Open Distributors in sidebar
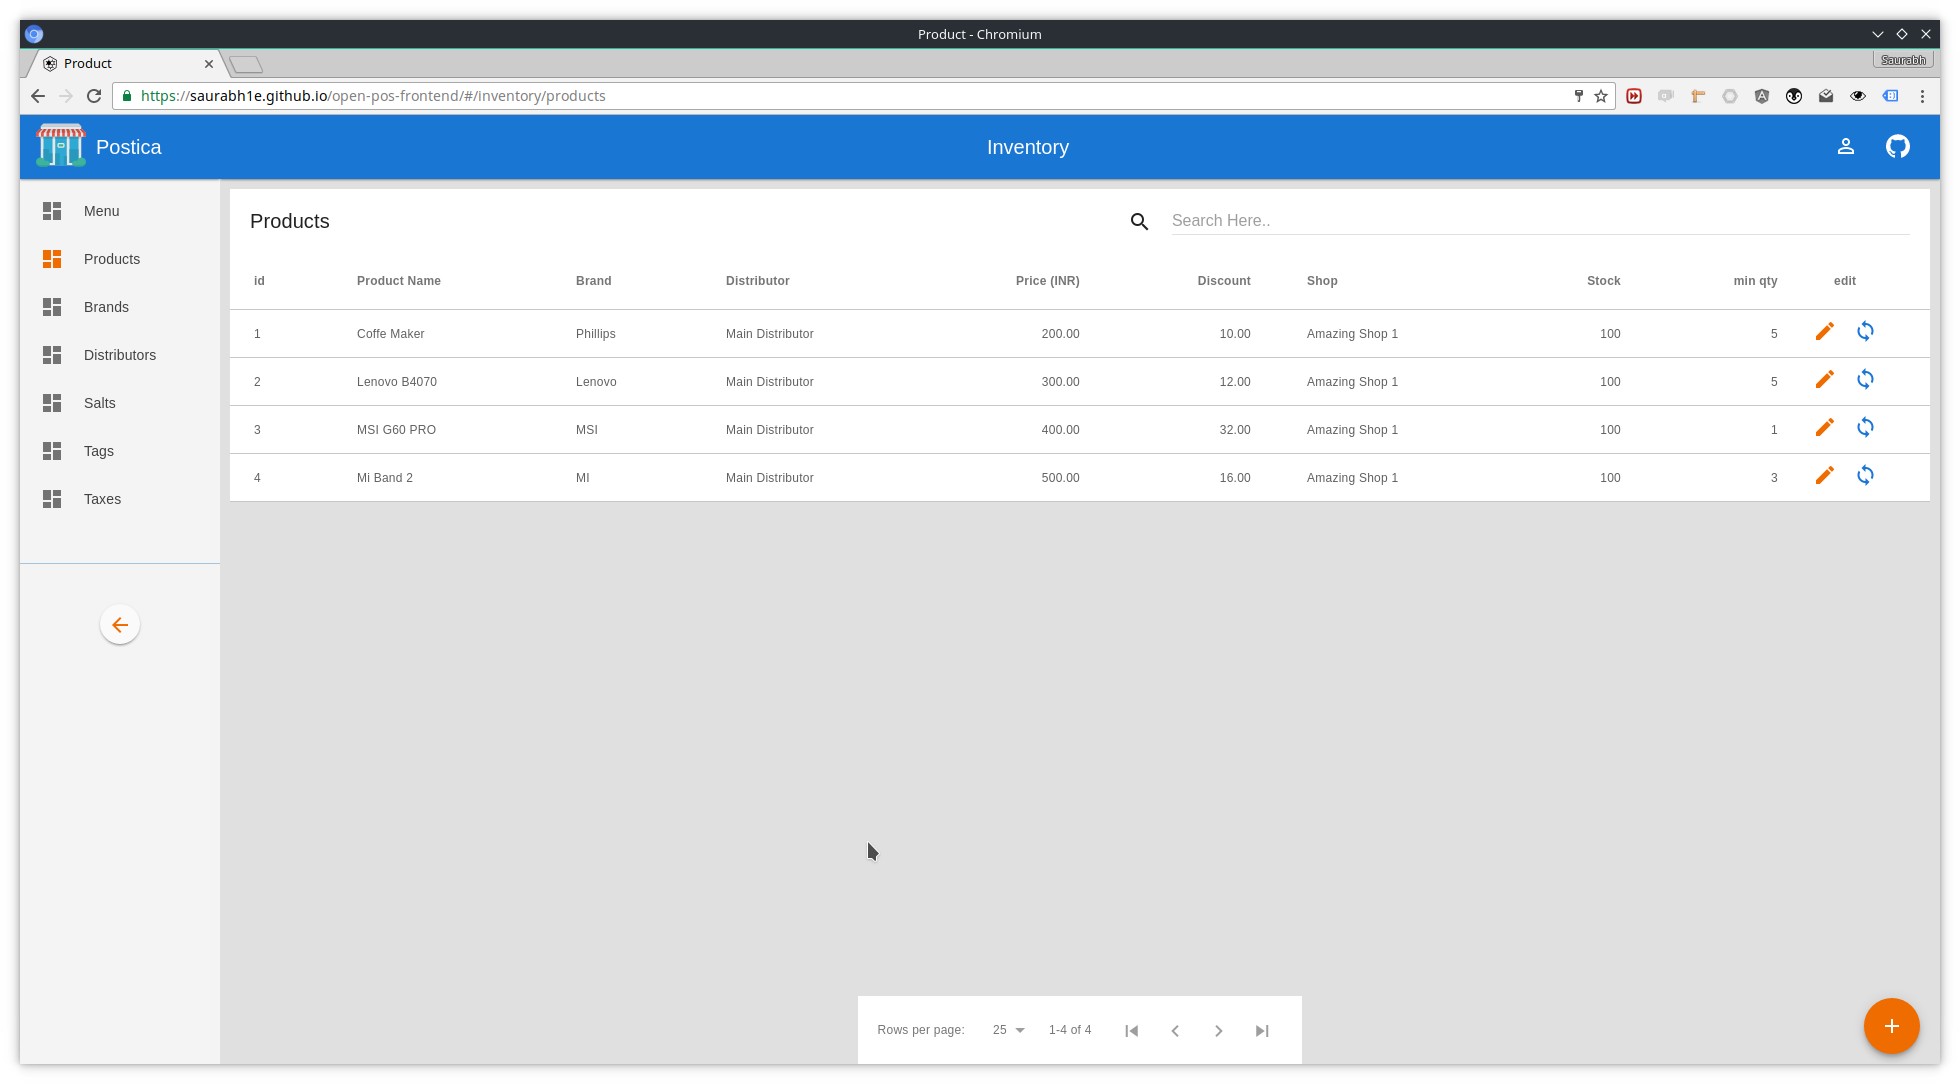 pos(119,355)
